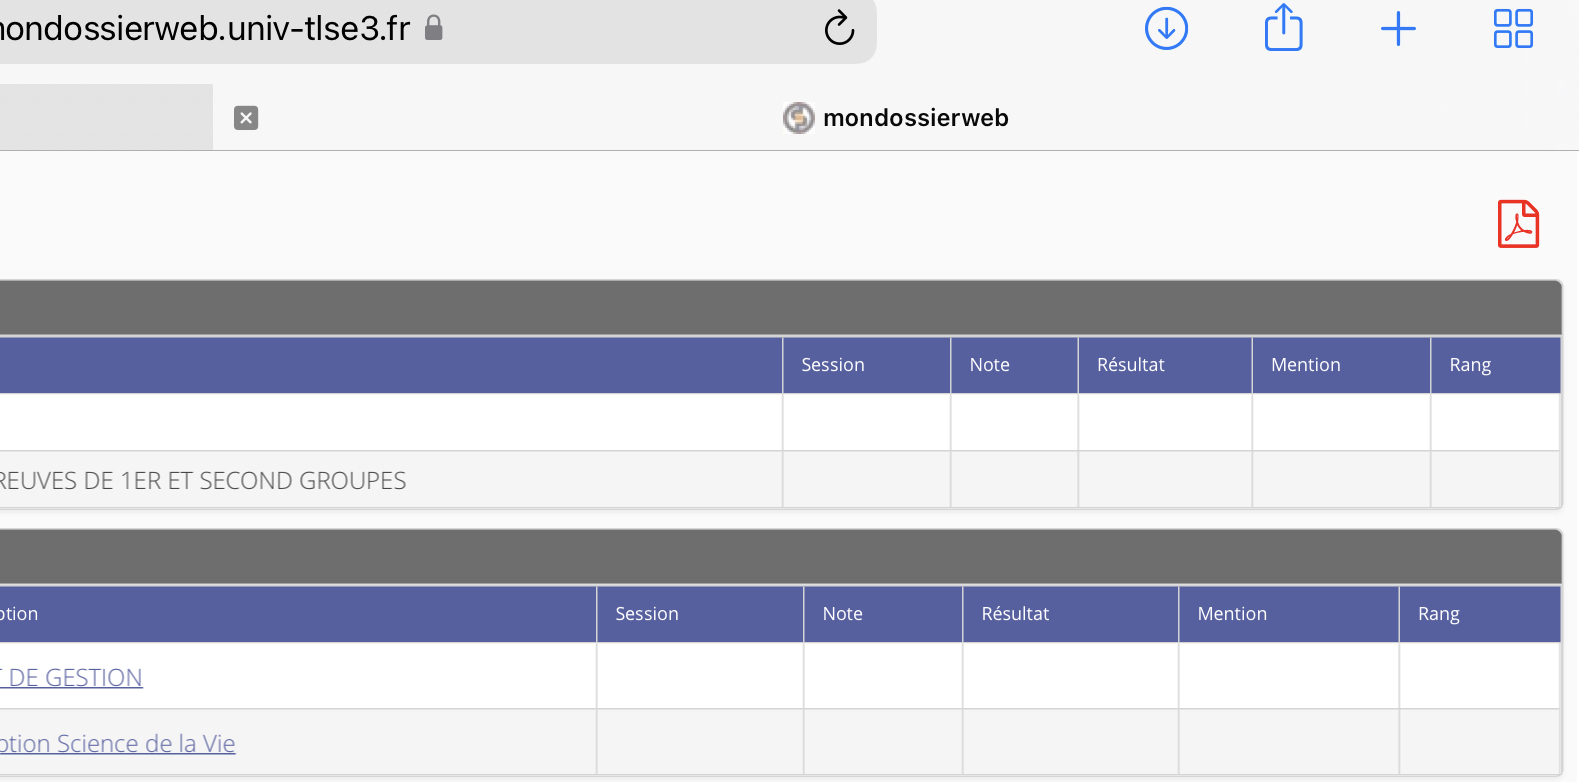Select the 1ER ET SECOND GROUPES row
The width and height of the screenshot is (1579, 782).
202,481
